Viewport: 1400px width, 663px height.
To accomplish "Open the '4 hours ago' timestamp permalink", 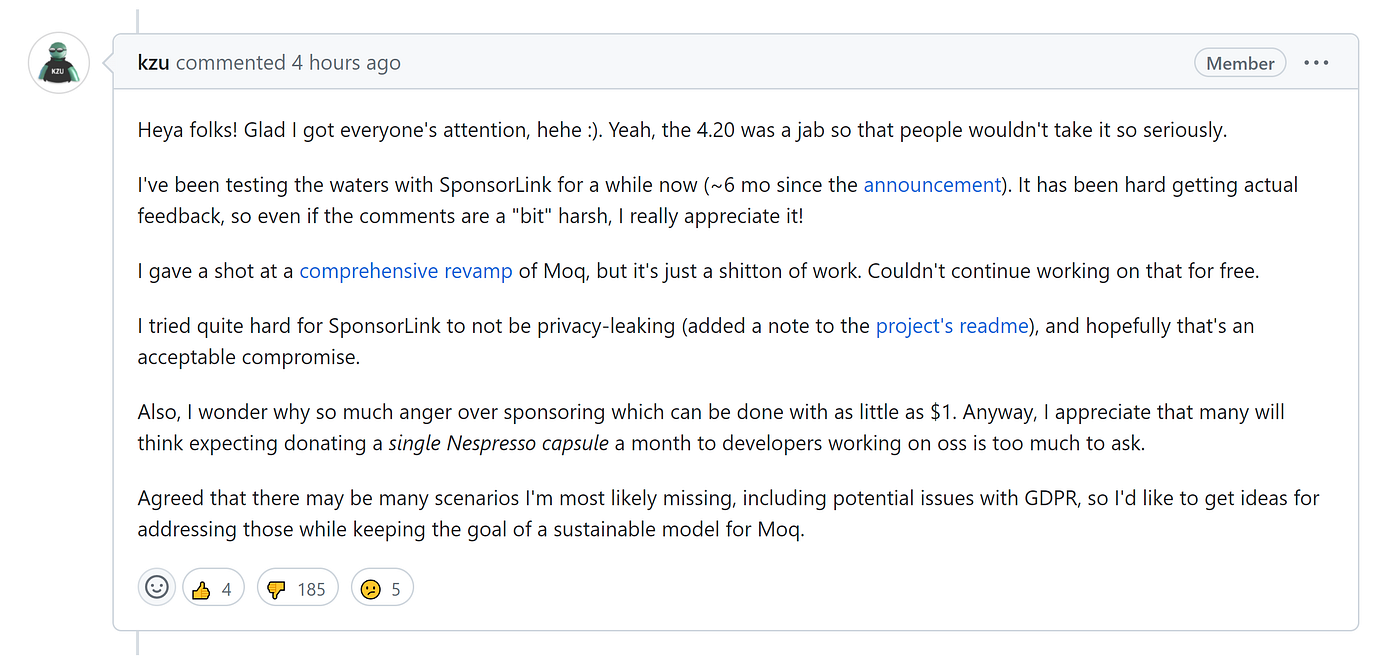I will tap(346, 62).
